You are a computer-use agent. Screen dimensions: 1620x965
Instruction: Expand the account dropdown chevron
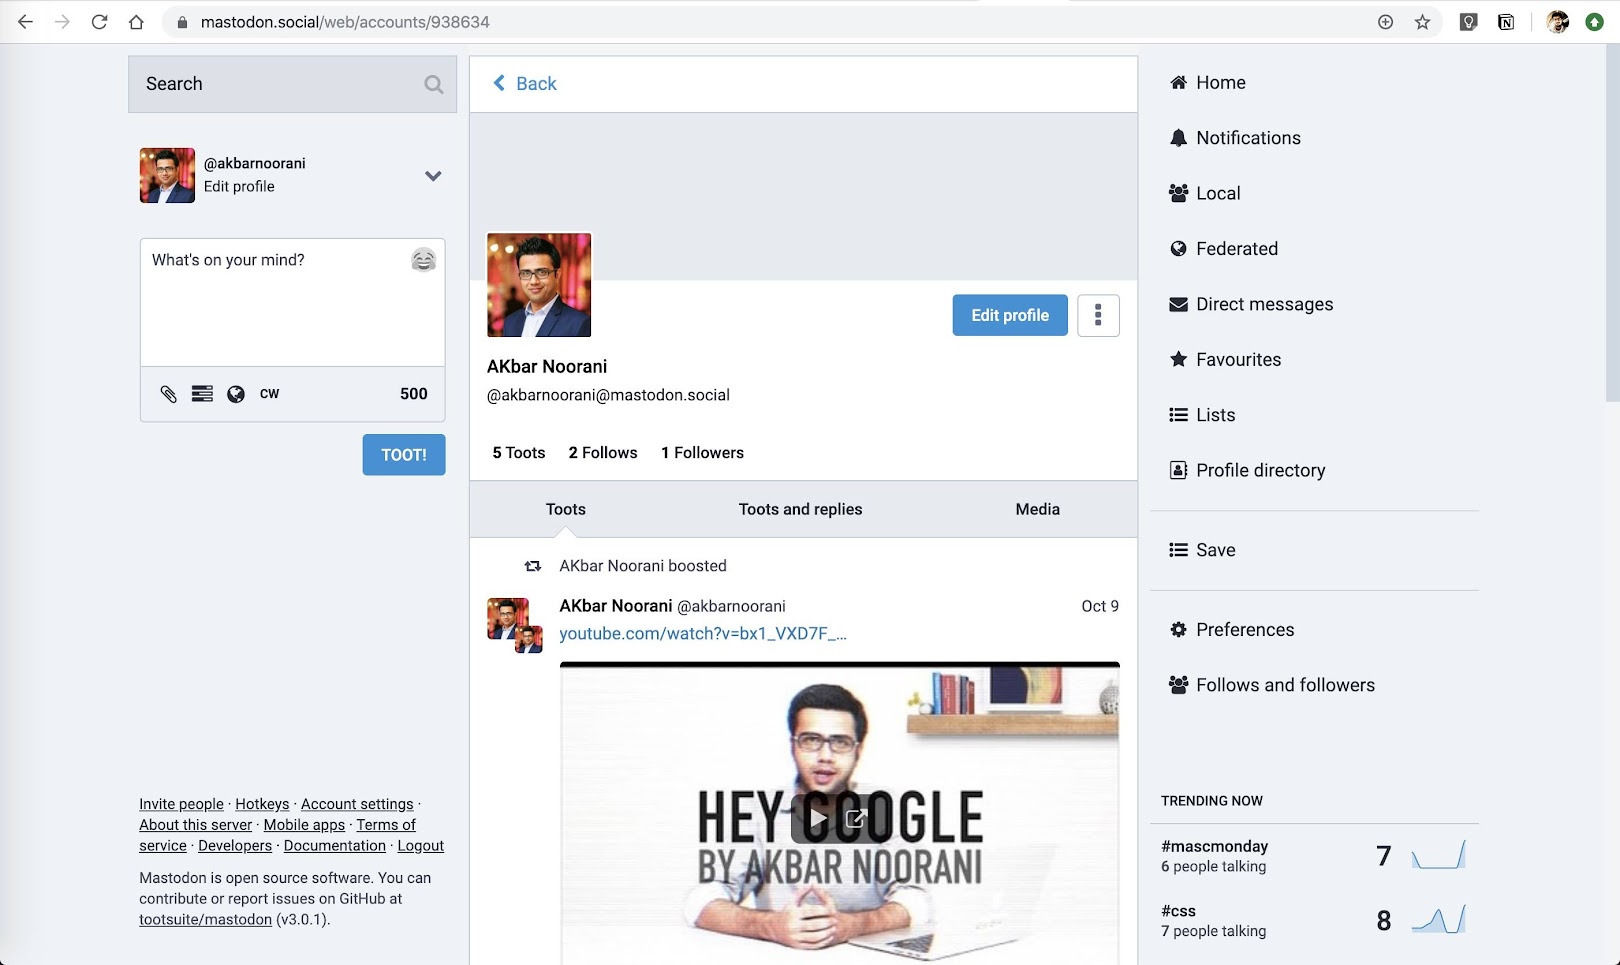coord(433,176)
